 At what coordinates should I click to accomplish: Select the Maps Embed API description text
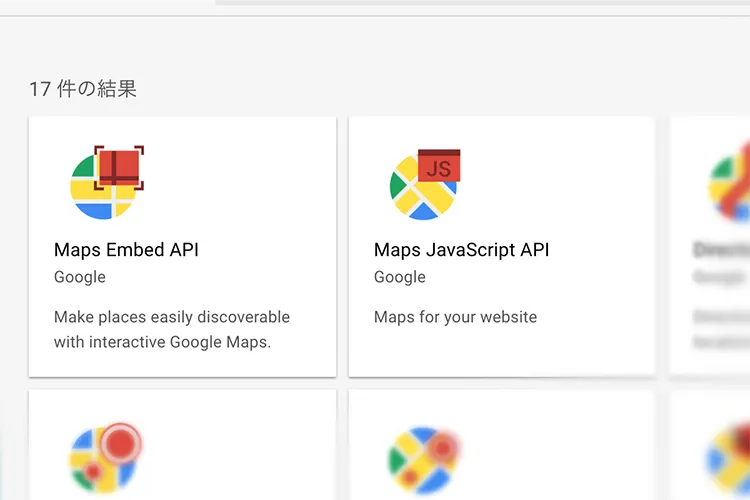tap(171, 329)
